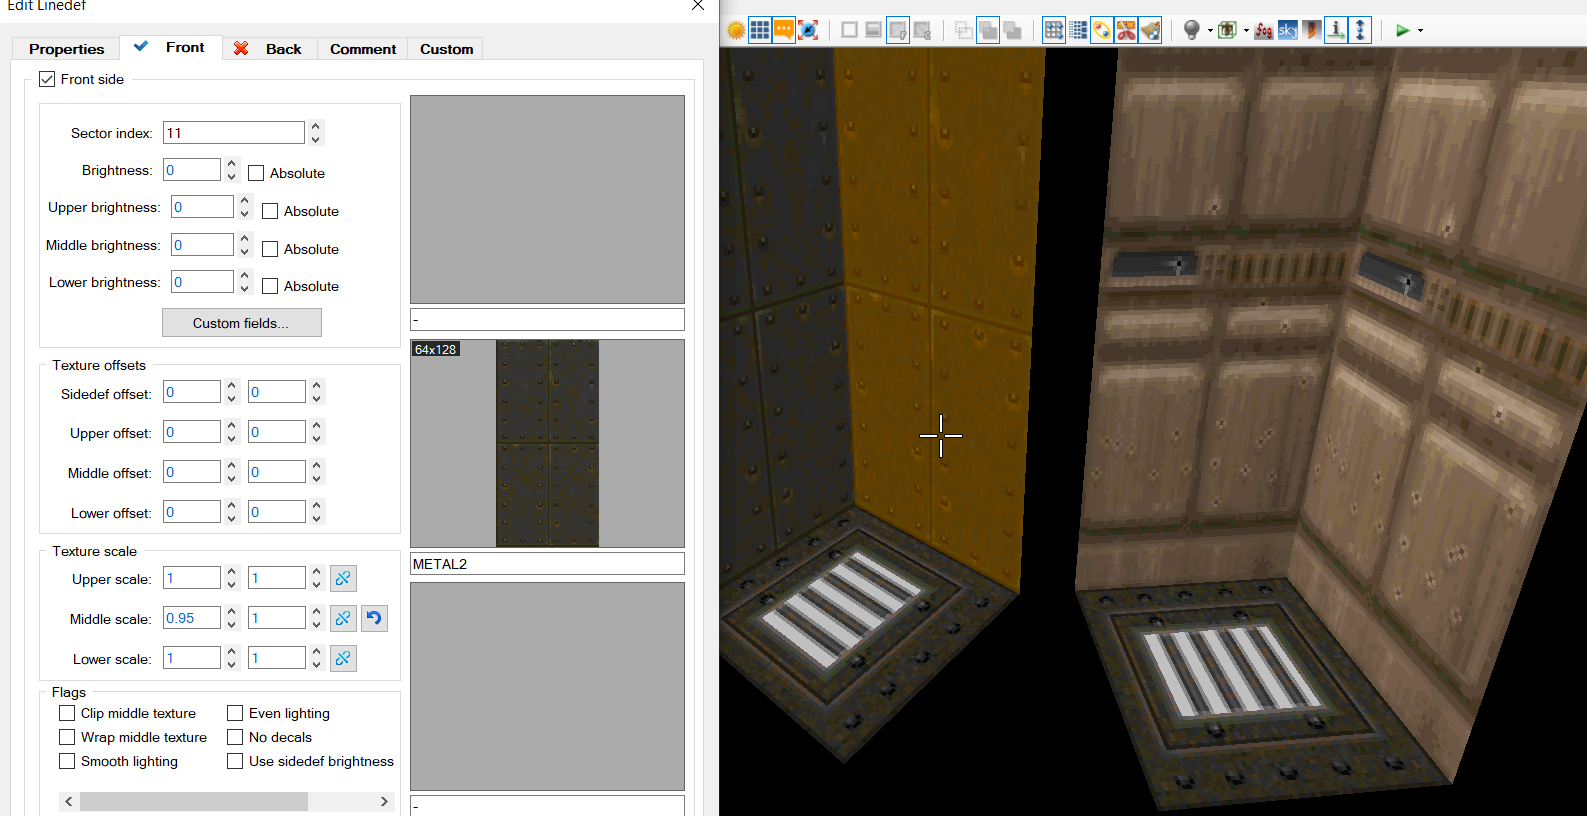Toggle the sky rendering icon

[1288, 30]
